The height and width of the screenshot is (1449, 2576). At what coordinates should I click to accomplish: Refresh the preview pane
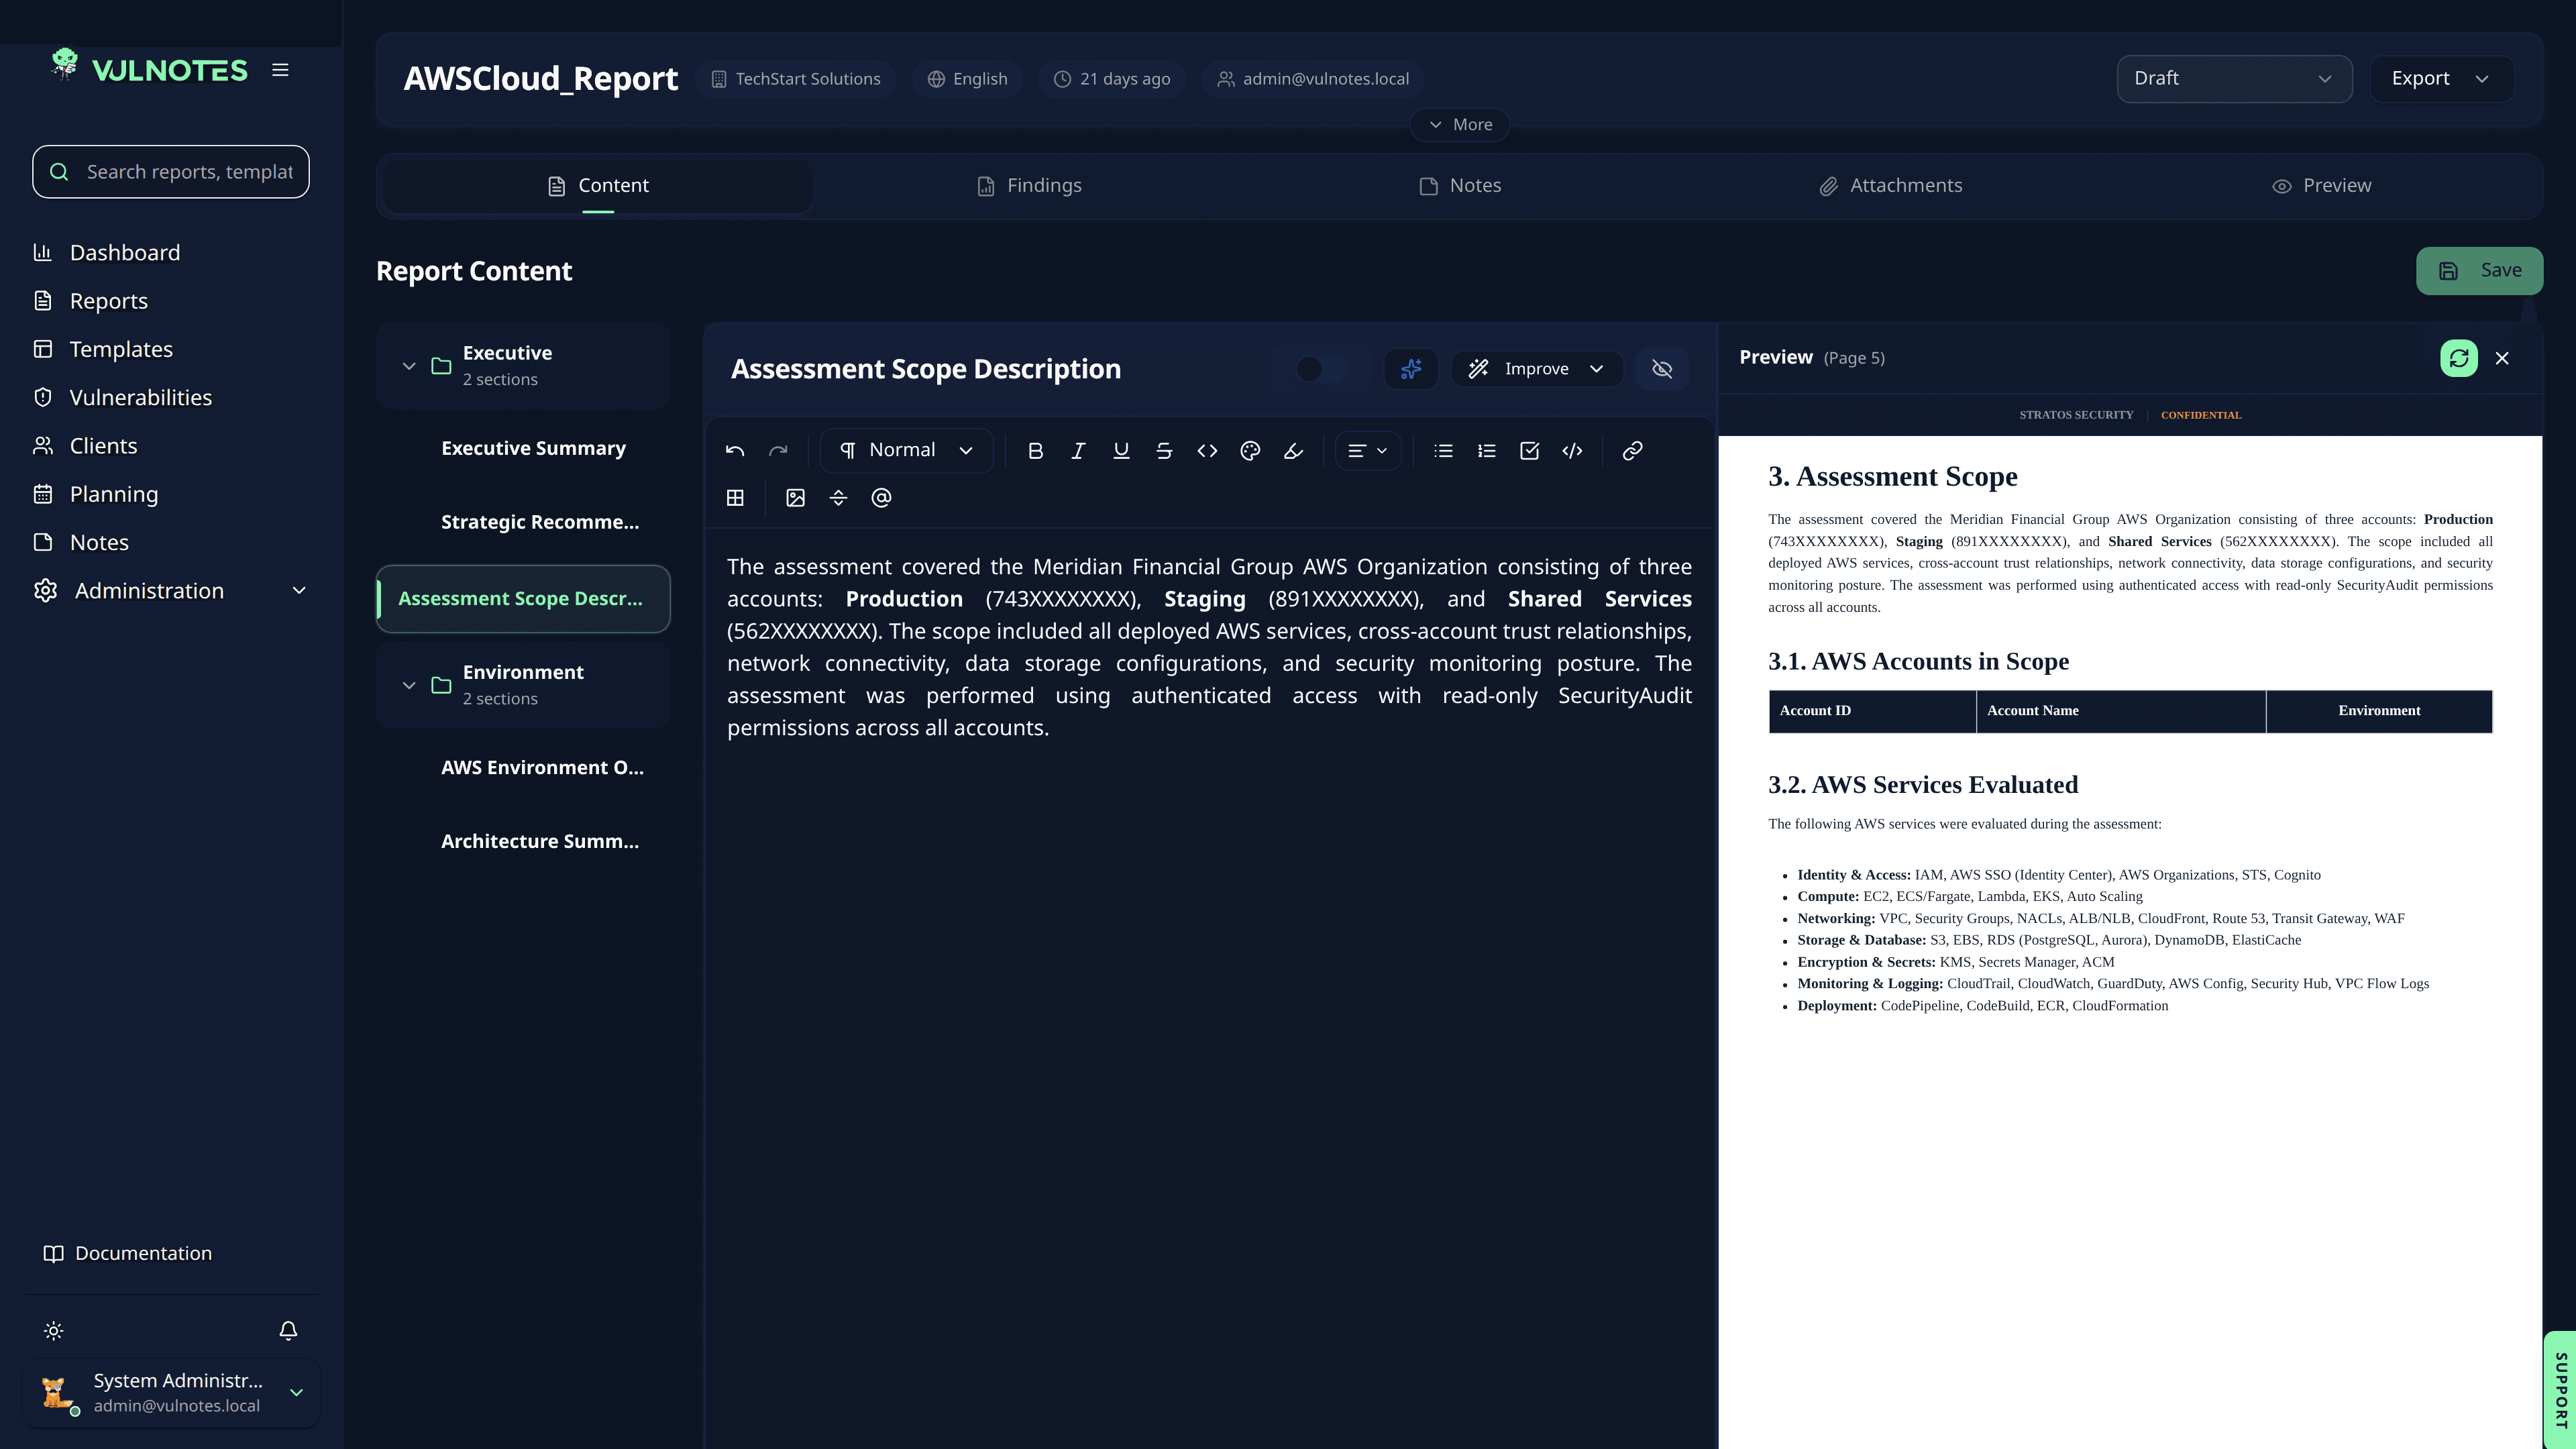click(2458, 358)
